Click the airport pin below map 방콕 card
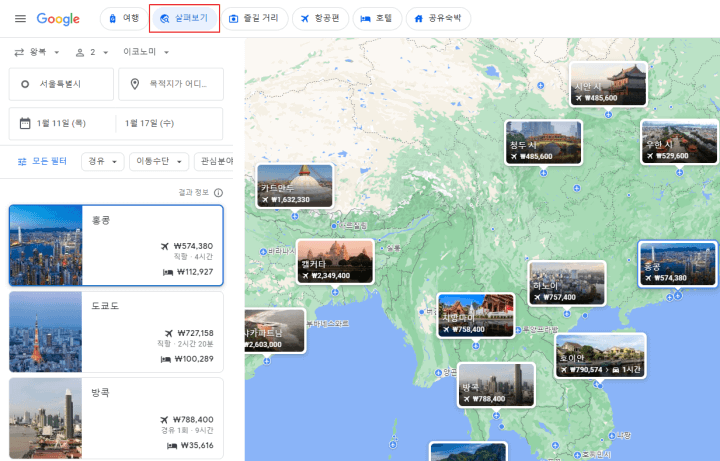The width and height of the screenshot is (720, 461). [496, 415]
